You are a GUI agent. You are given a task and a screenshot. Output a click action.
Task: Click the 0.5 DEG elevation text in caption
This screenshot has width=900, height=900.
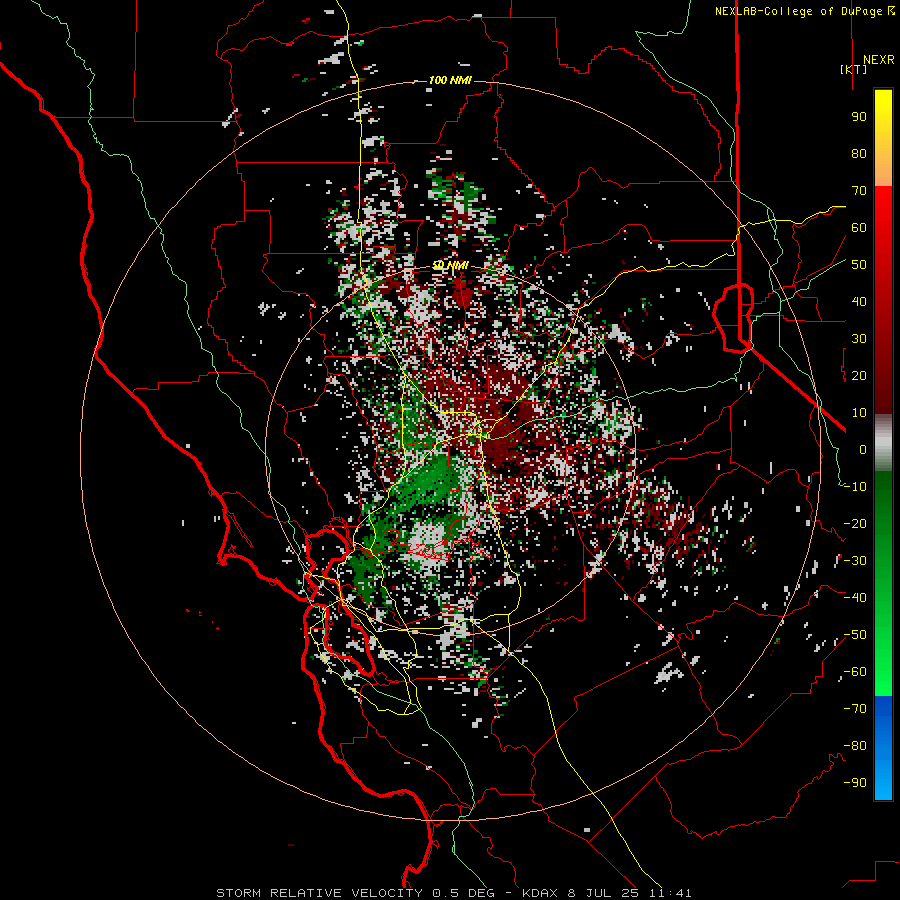[463, 893]
